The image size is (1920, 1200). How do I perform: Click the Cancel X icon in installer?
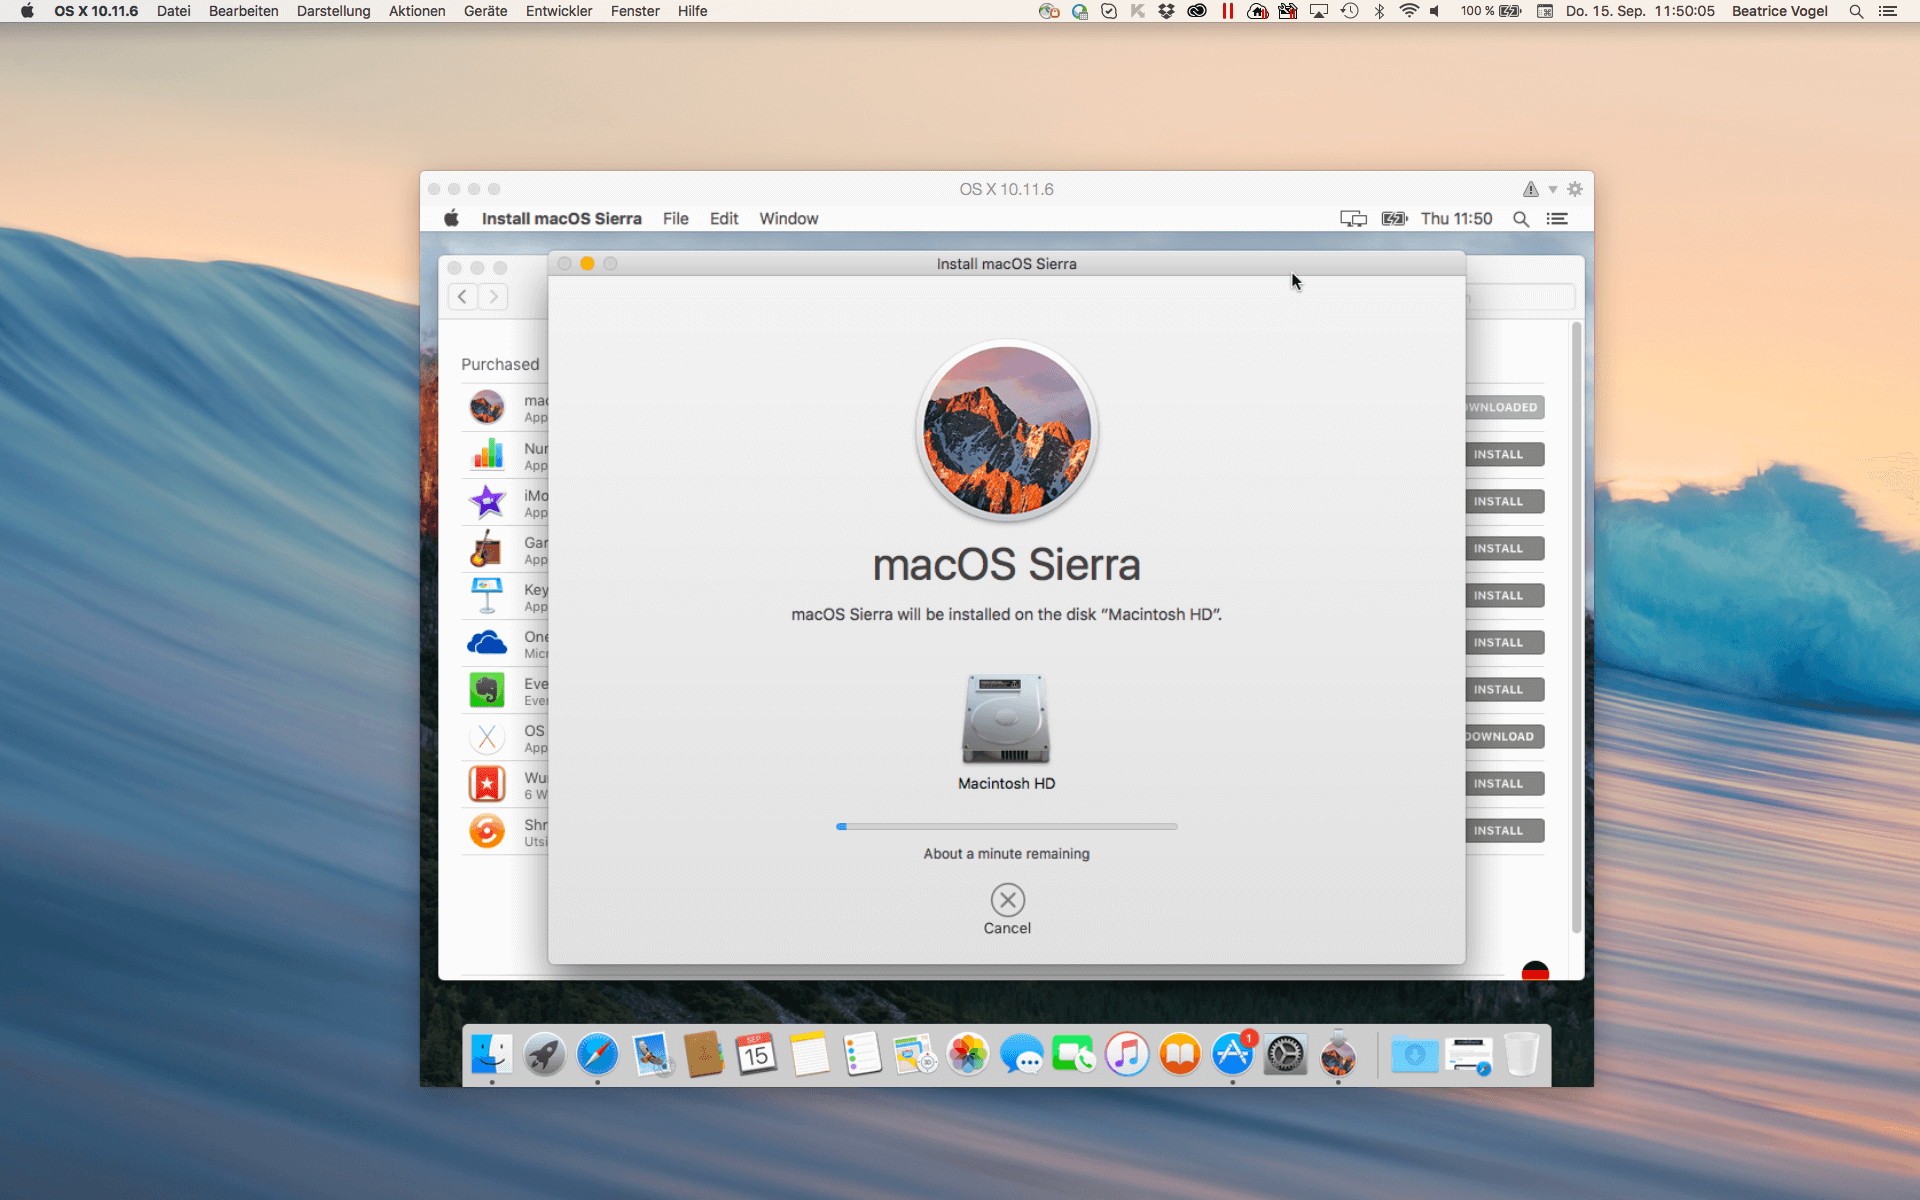pyautogui.click(x=1007, y=900)
